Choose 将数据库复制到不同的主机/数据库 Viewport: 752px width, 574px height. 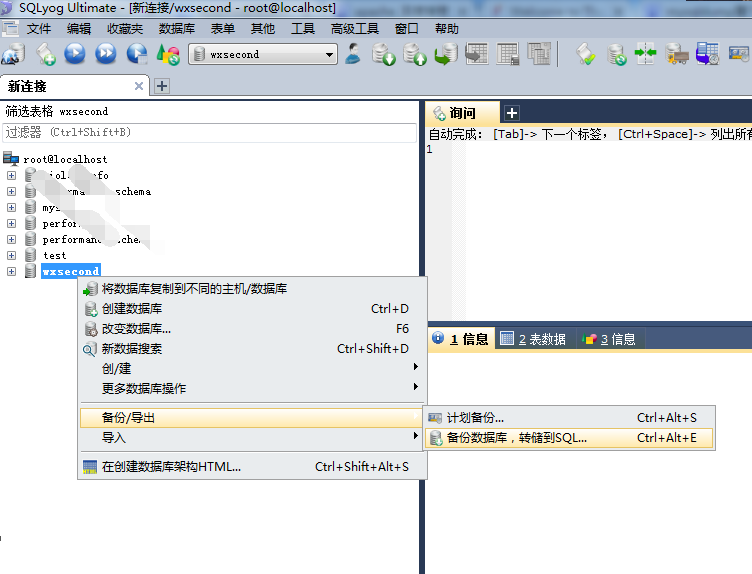click(x=252, y=289)
